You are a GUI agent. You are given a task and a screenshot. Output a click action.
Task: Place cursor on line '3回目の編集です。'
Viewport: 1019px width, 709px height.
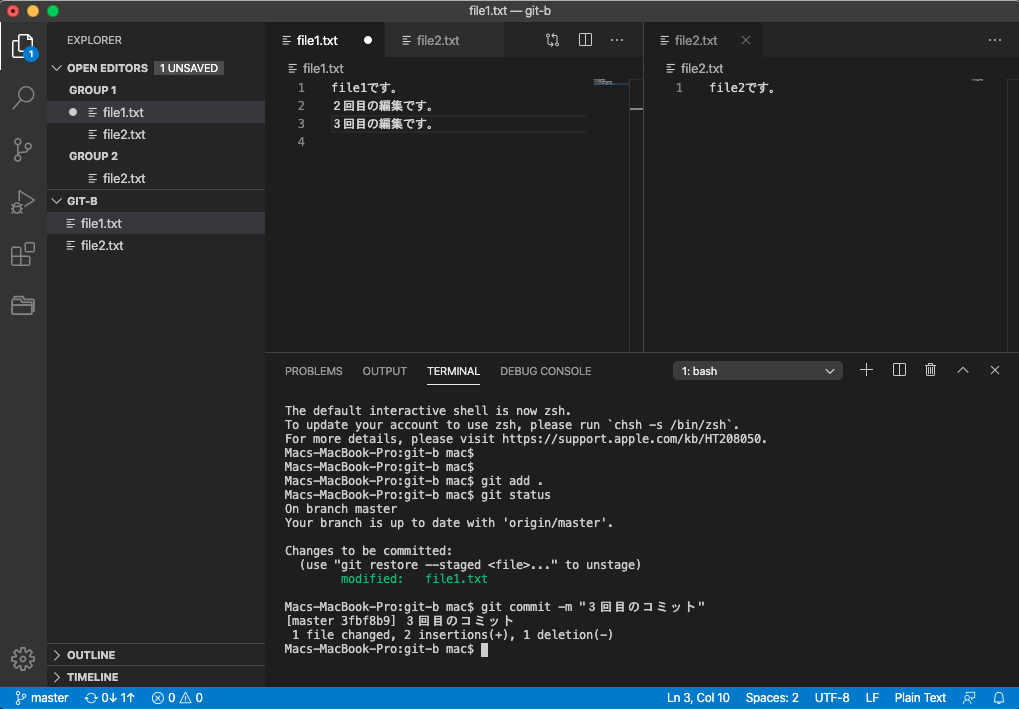(x=382, y=124)
